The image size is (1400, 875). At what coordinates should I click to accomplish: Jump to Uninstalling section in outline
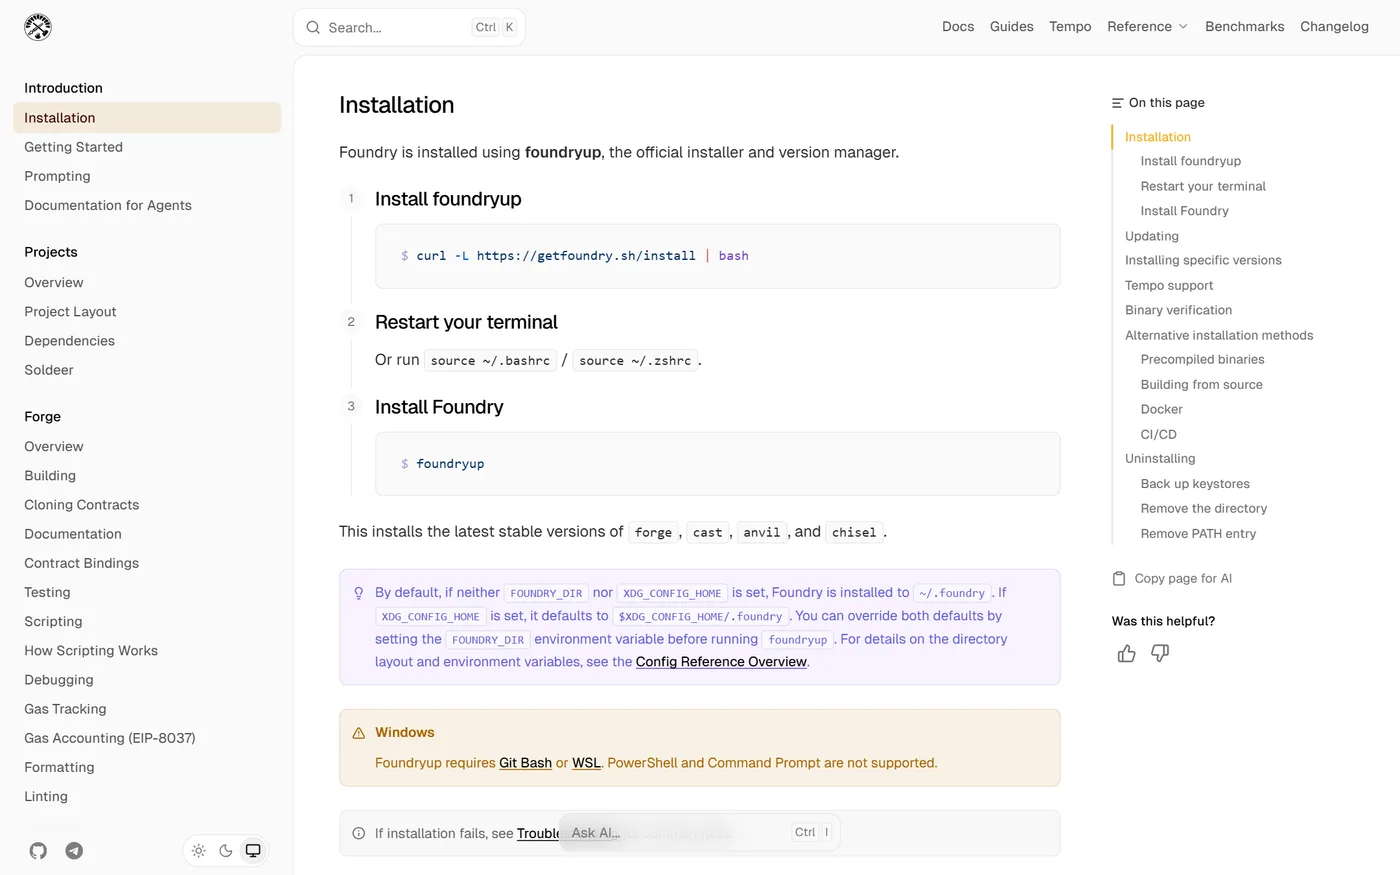coord(1160,458)
